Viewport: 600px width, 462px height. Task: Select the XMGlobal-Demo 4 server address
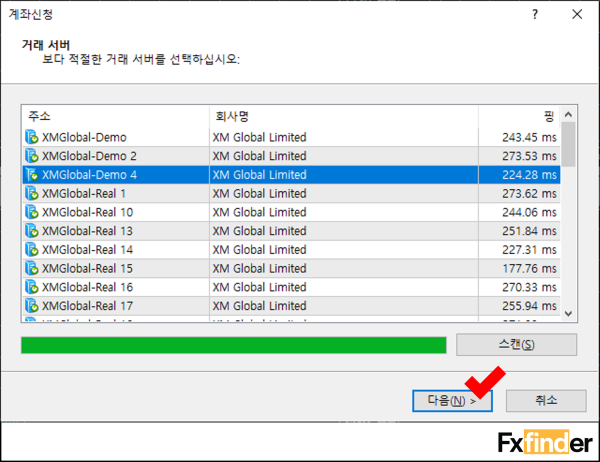coord(89,175)
